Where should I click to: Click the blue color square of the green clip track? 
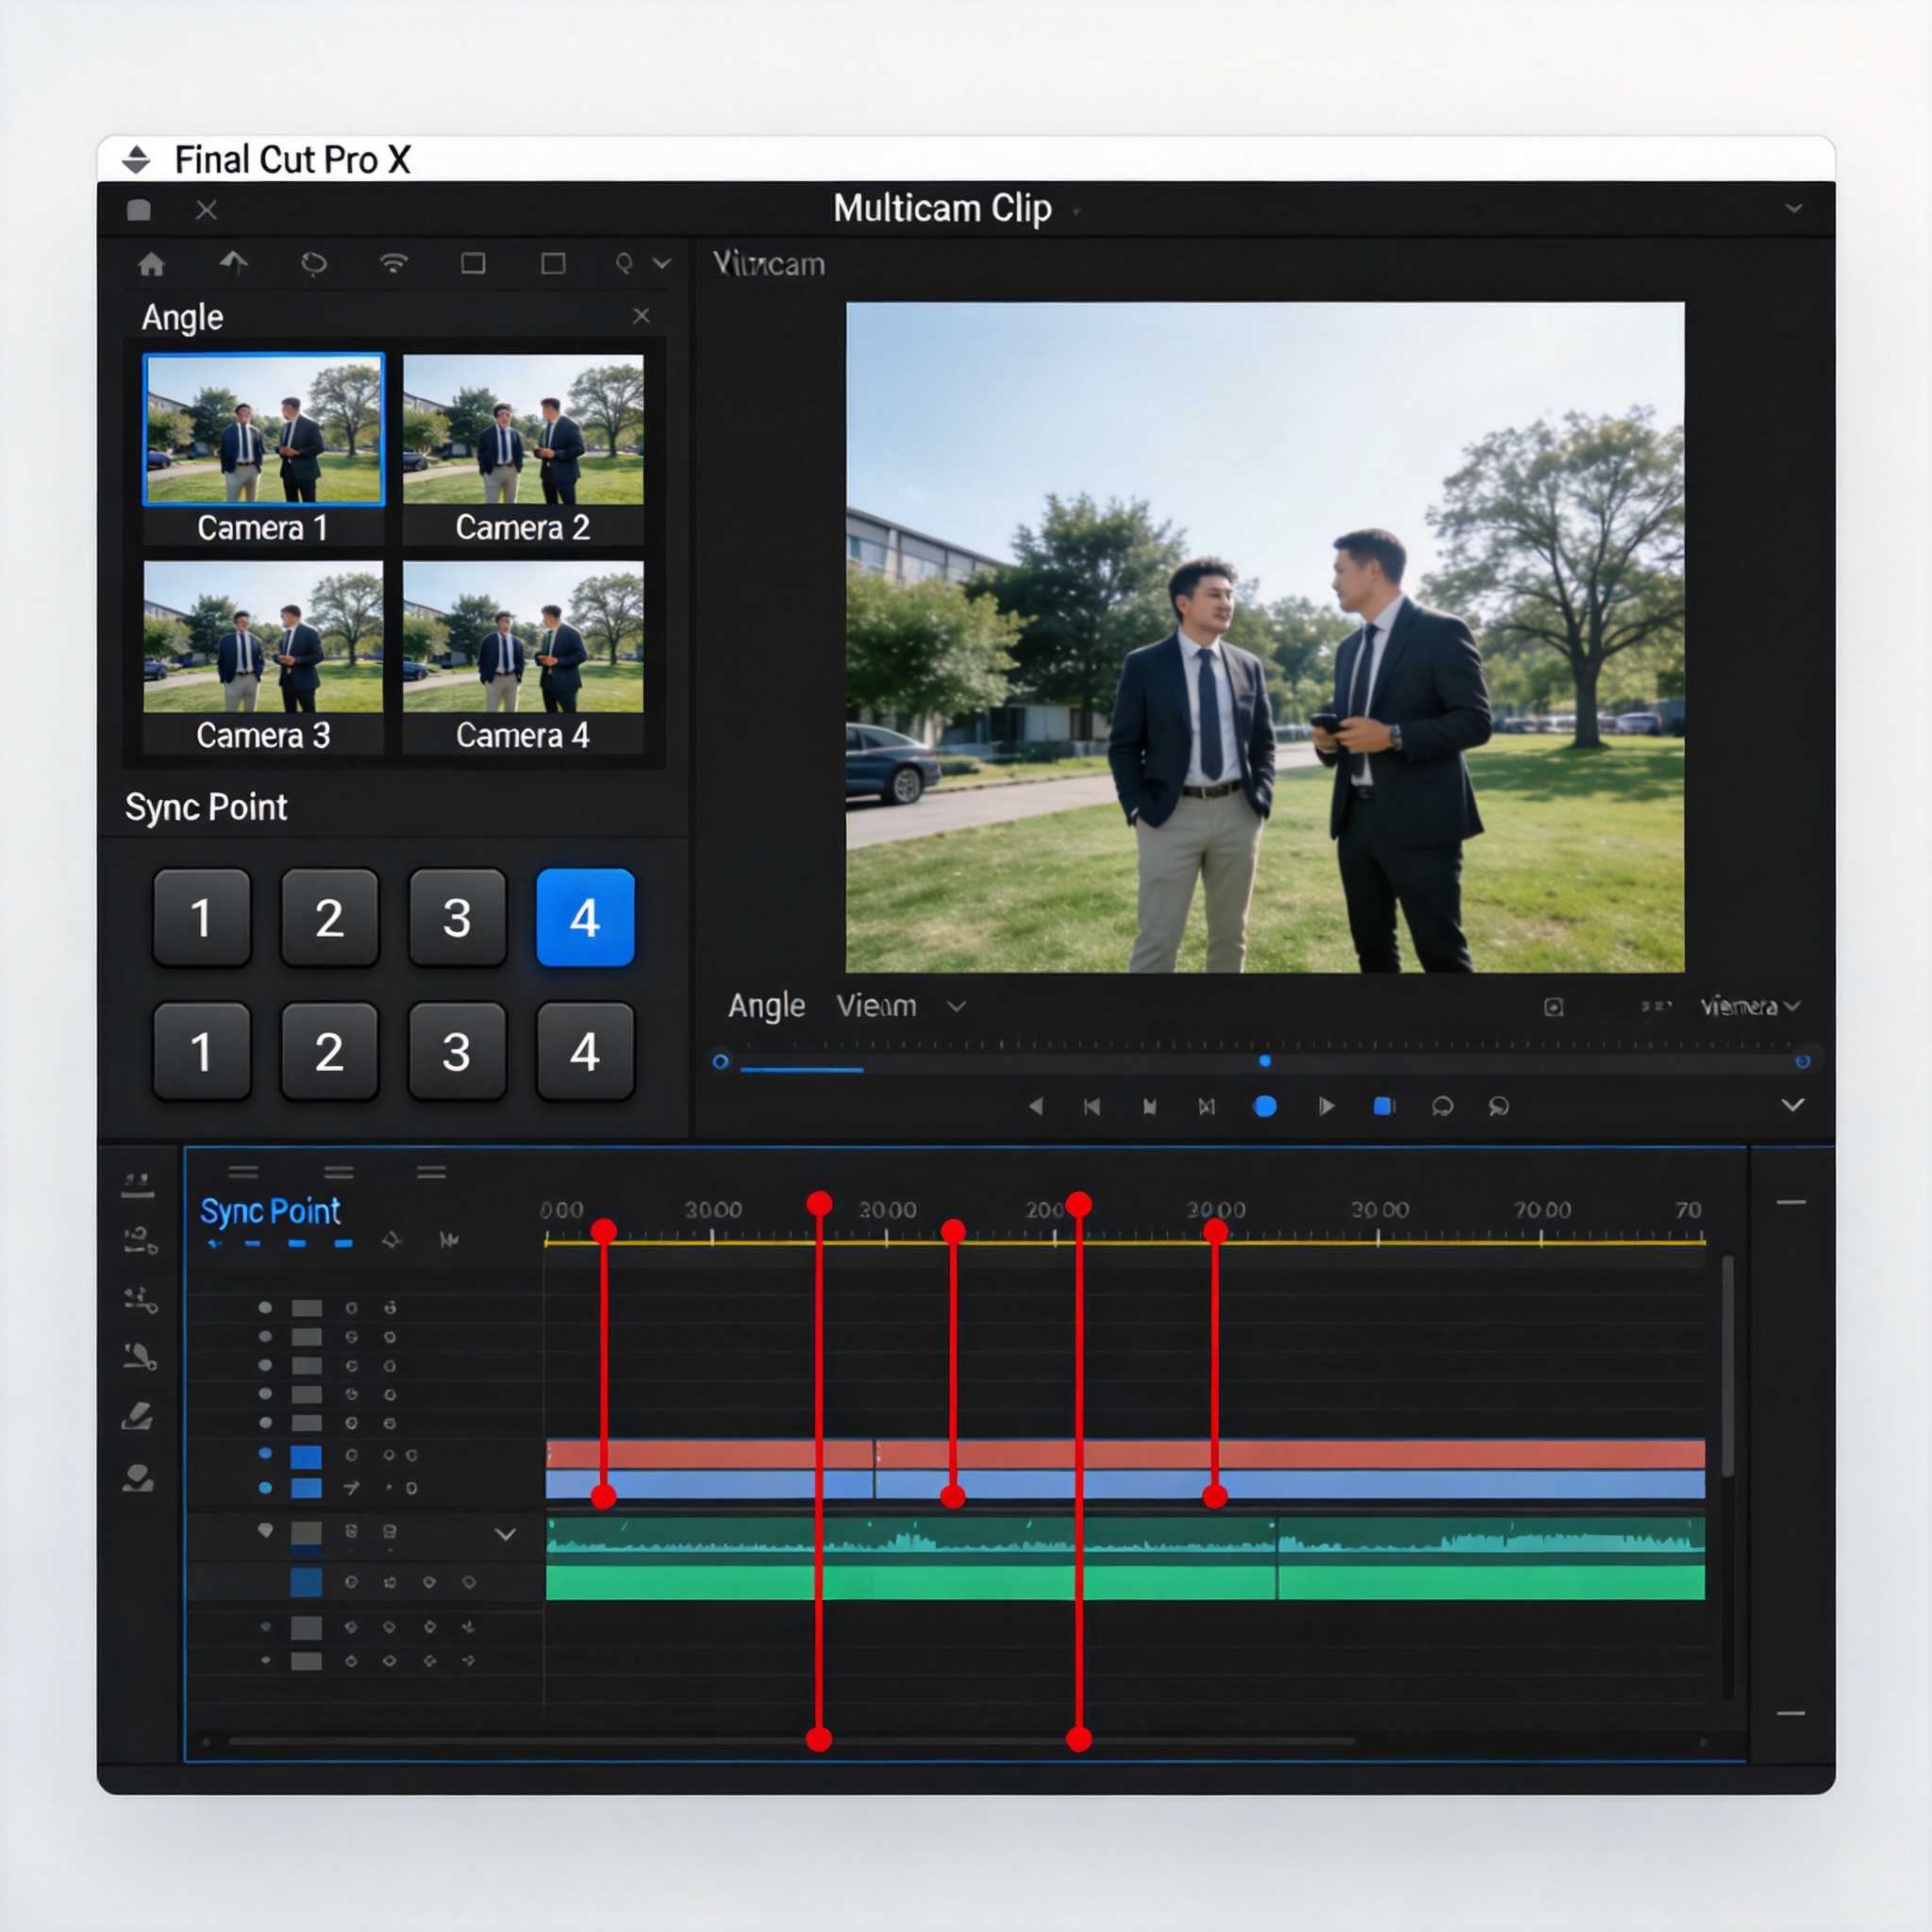(306, 1582)
